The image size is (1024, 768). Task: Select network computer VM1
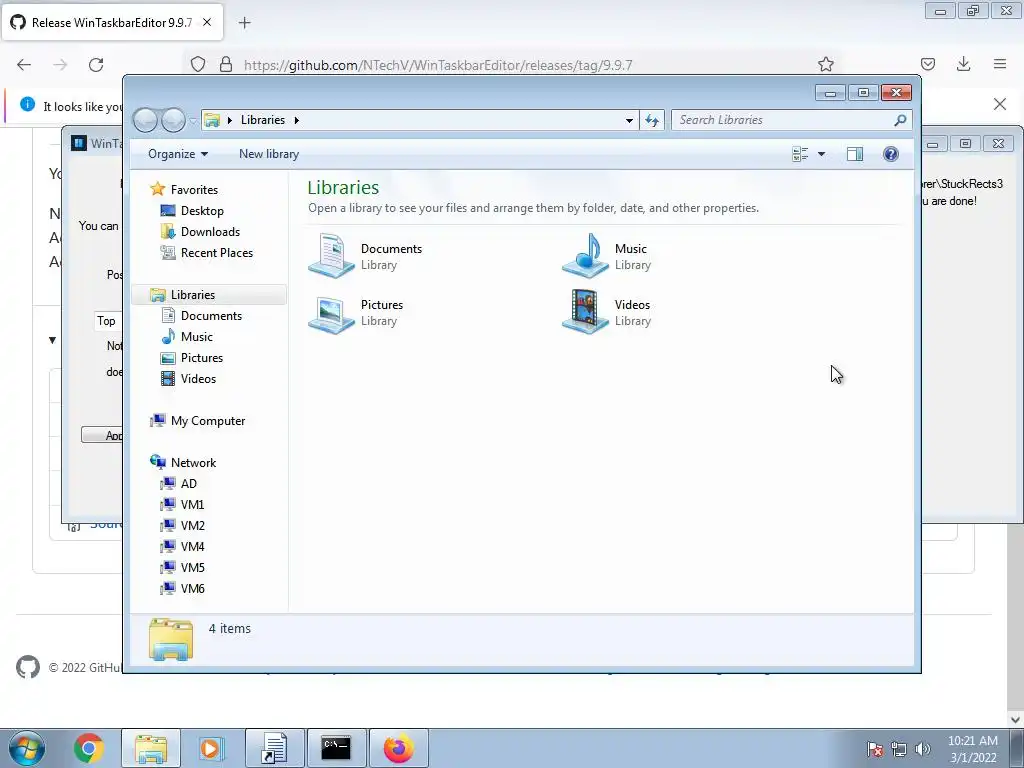tap(192, 504)
